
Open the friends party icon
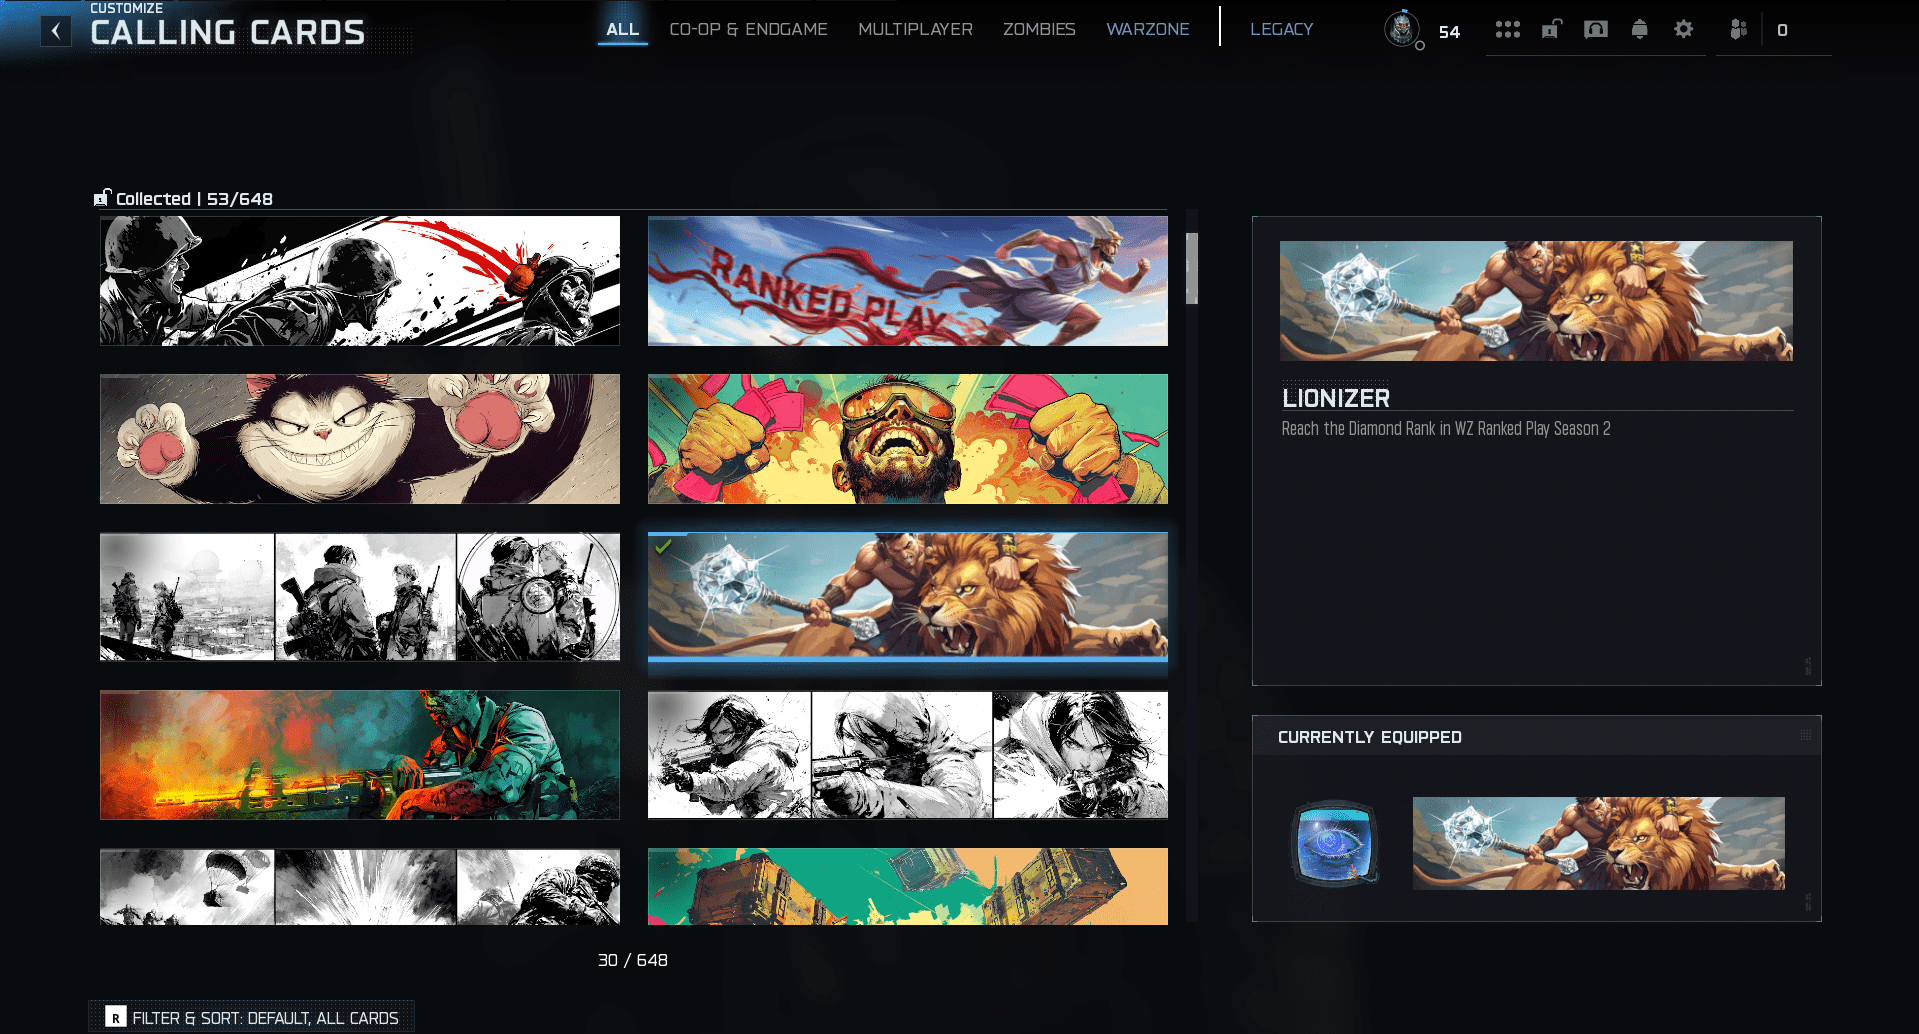click(1739, 30)
